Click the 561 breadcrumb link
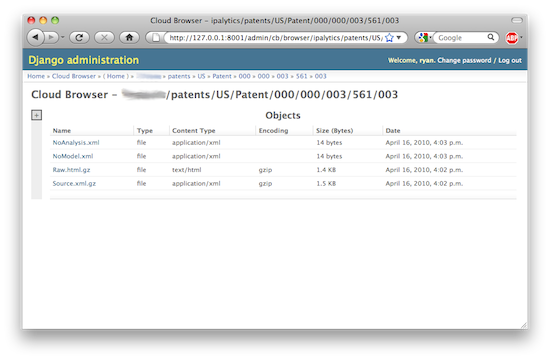 301,76
